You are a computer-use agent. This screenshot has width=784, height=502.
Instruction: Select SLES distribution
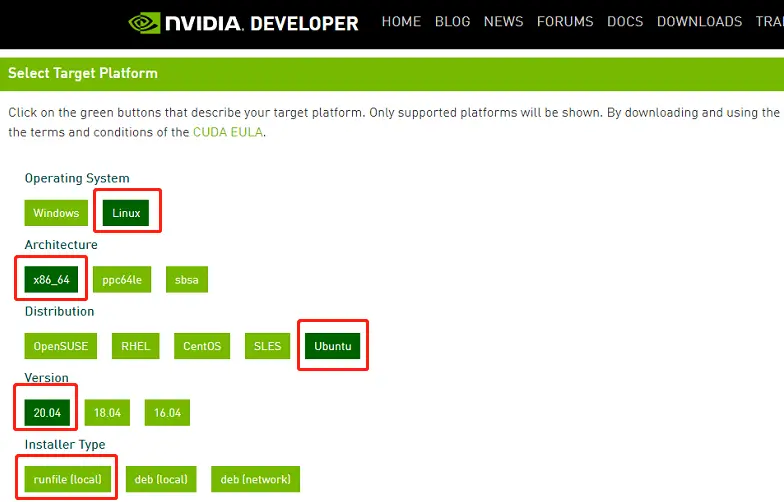point(268,346)
